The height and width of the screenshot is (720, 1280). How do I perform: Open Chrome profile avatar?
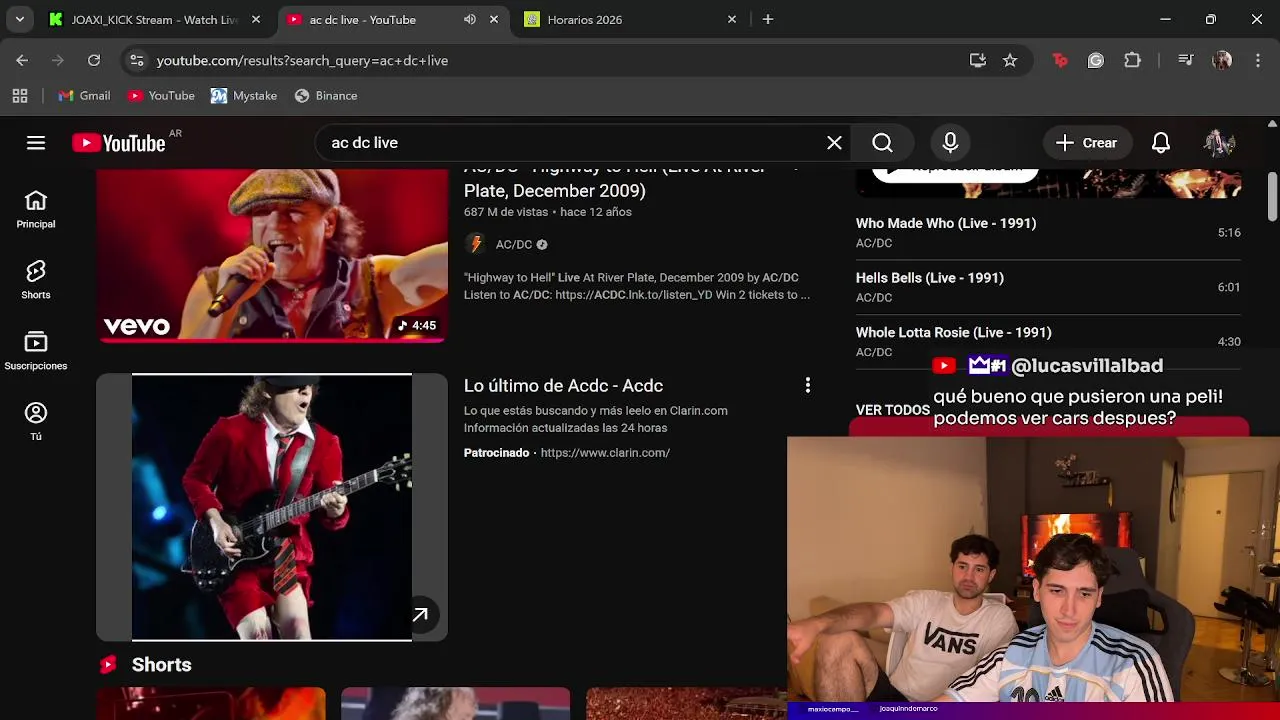(1221, 60)
